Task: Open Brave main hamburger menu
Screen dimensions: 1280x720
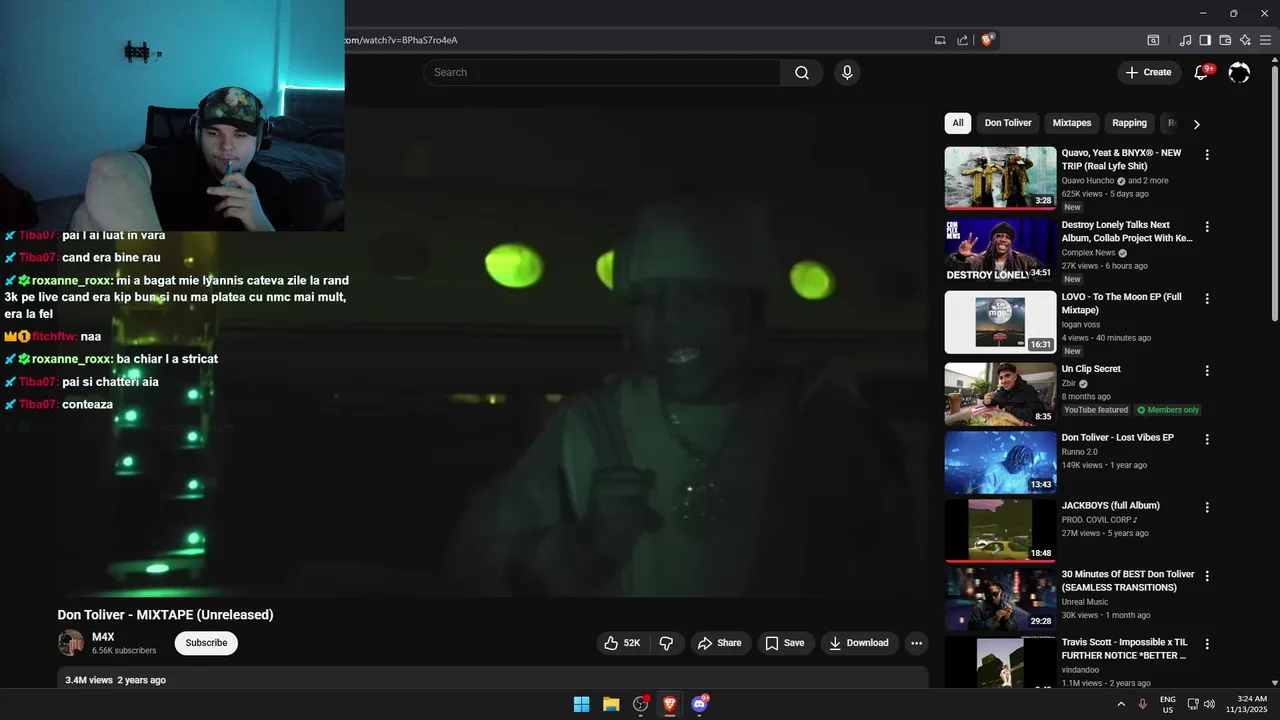Action: 1265,40
